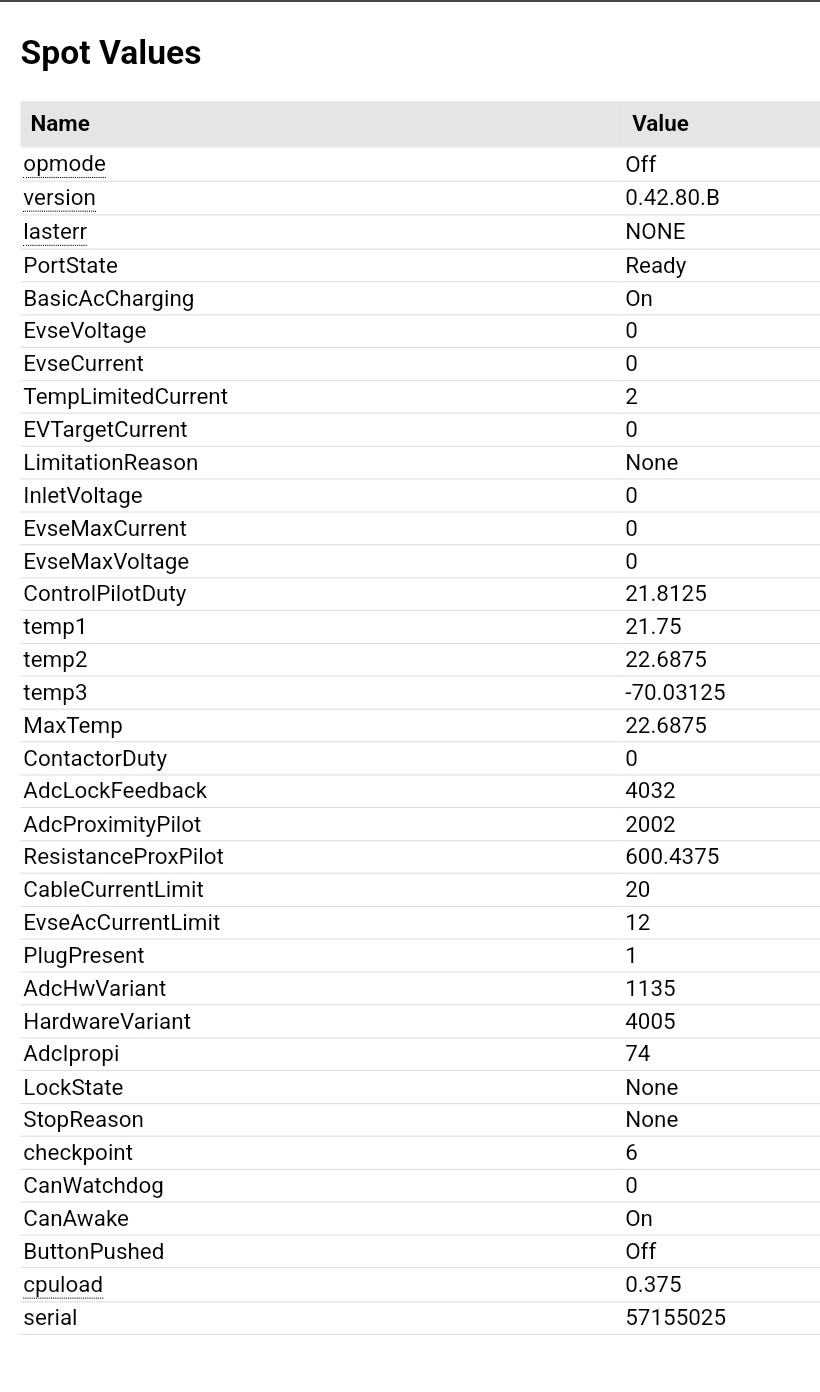Click the CableCurrentLimit row name

(113, 890)
